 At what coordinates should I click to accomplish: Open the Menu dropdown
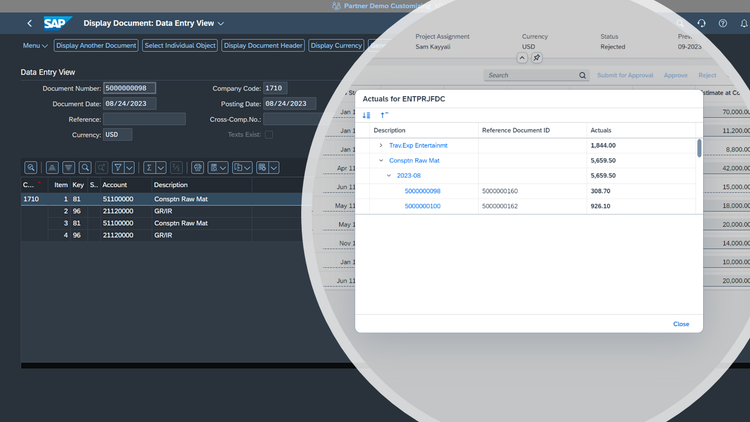point(35,45)
